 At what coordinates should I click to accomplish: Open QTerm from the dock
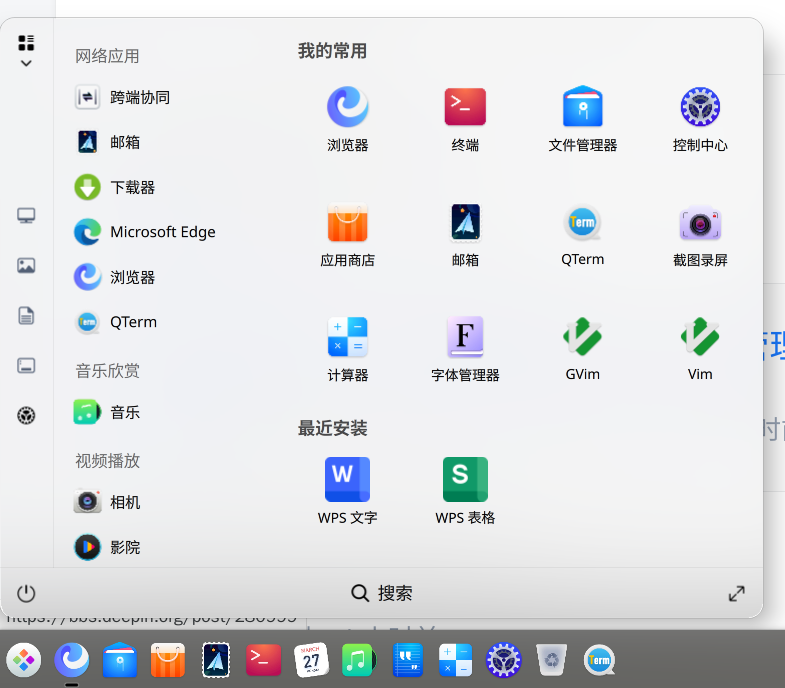tap(599, 660)
